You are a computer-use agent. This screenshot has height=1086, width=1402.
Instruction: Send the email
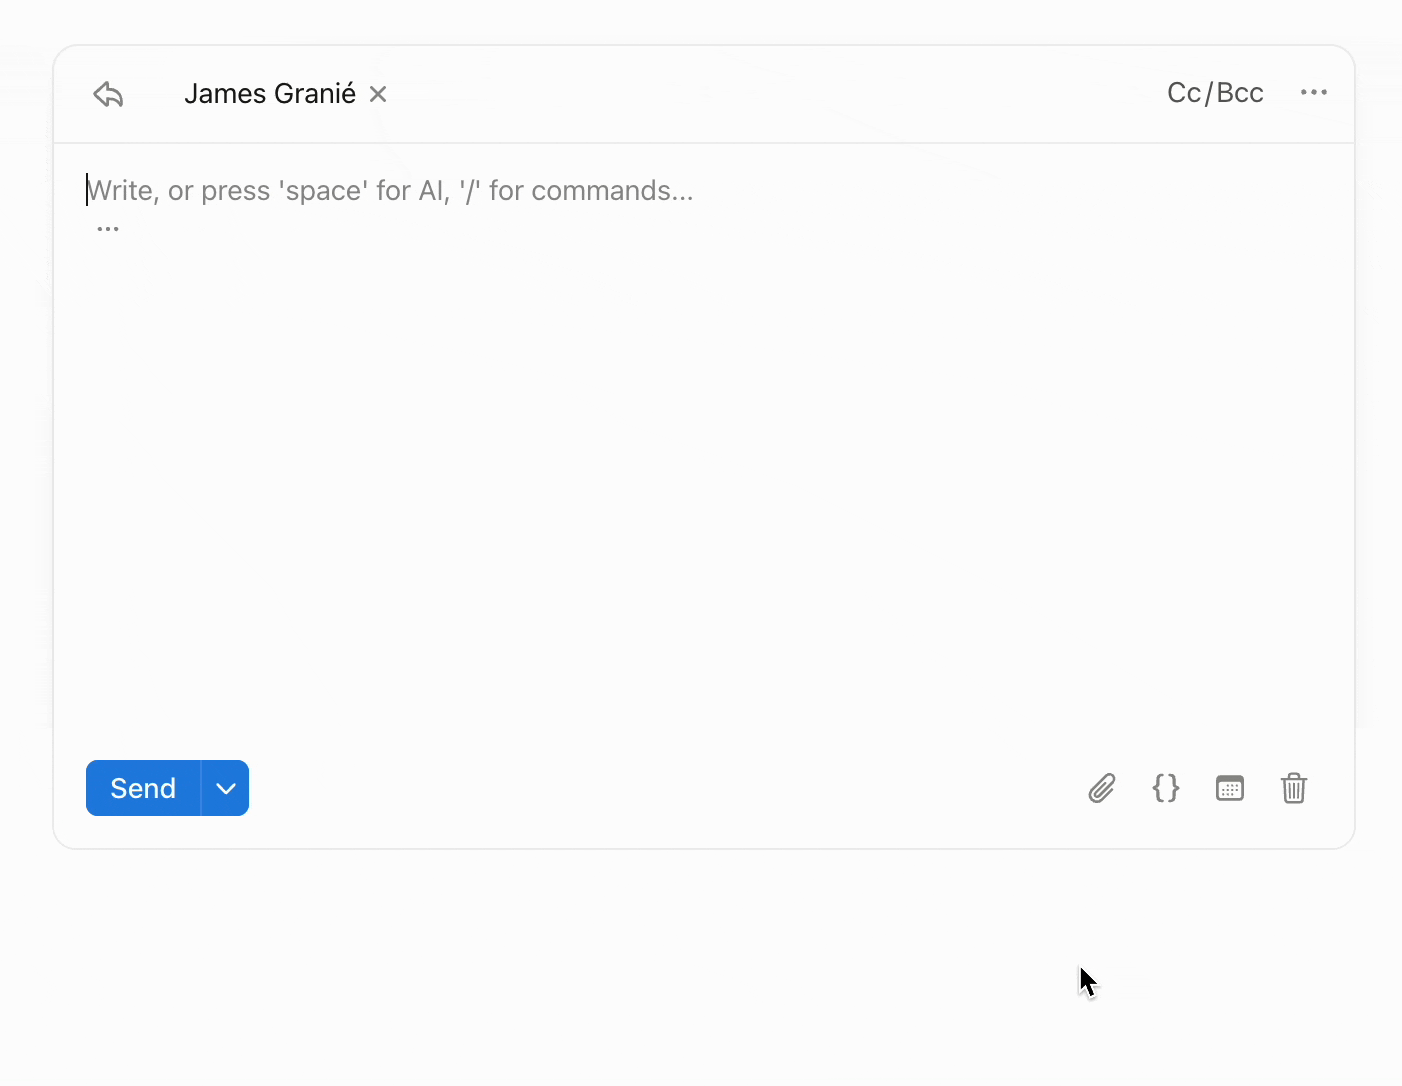[143, 788]
